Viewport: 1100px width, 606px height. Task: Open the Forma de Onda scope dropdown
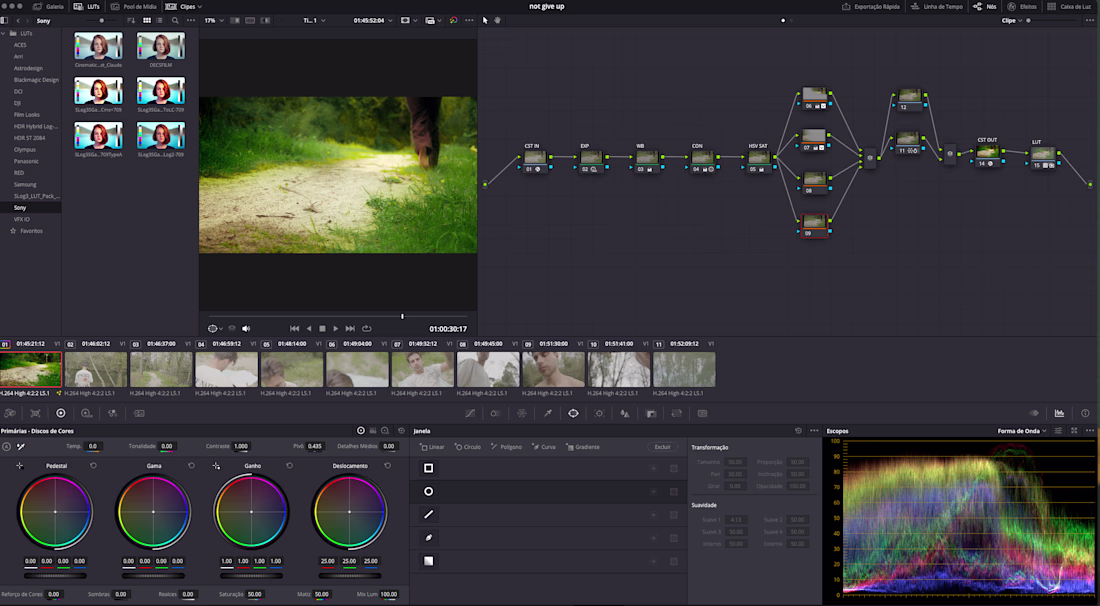(1022, 431)
